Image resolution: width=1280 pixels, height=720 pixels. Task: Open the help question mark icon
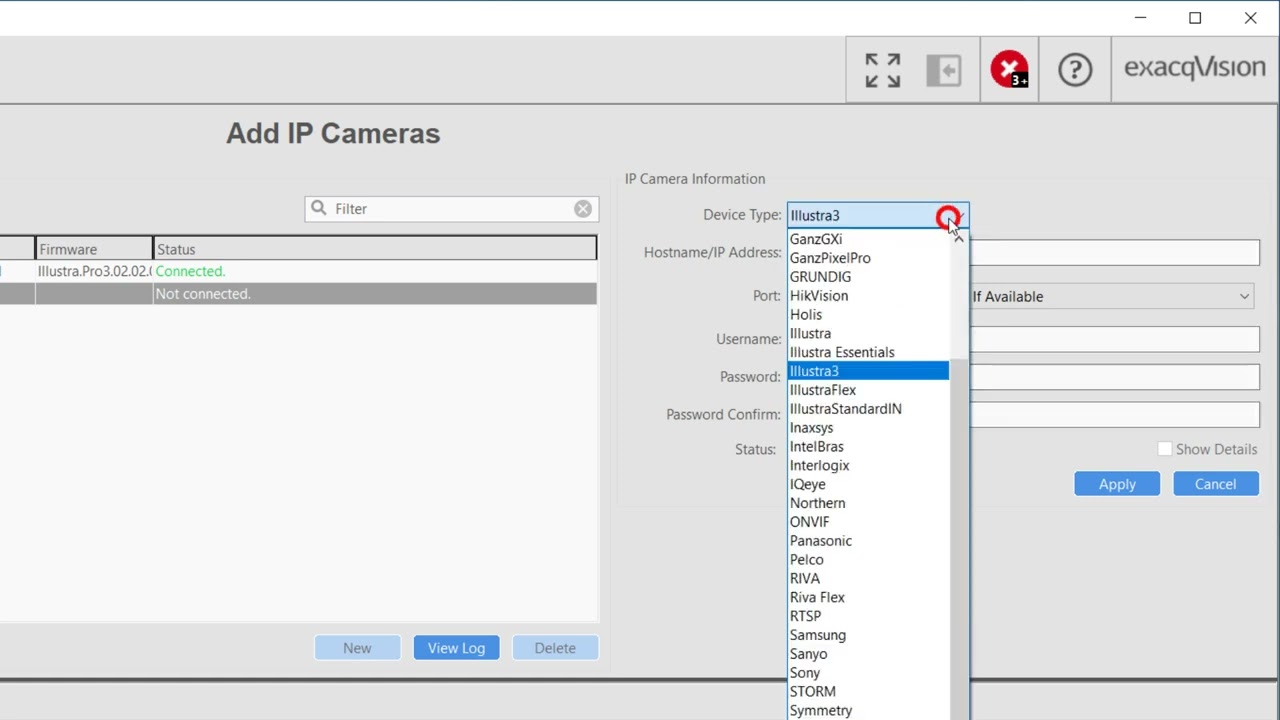pos(1075,70)
